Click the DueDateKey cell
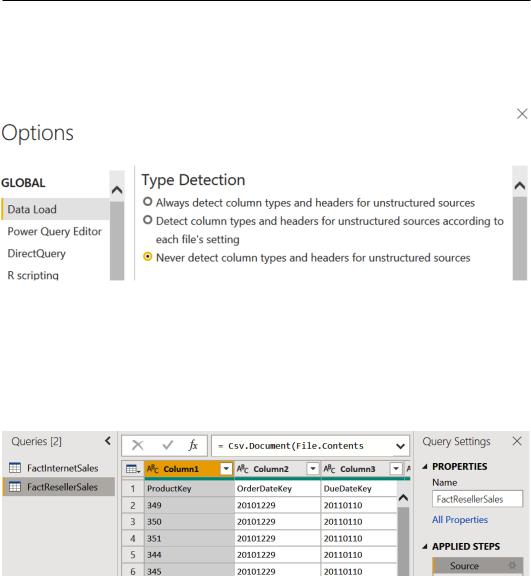This screenshot has height=576, width=531. (359, 489)
